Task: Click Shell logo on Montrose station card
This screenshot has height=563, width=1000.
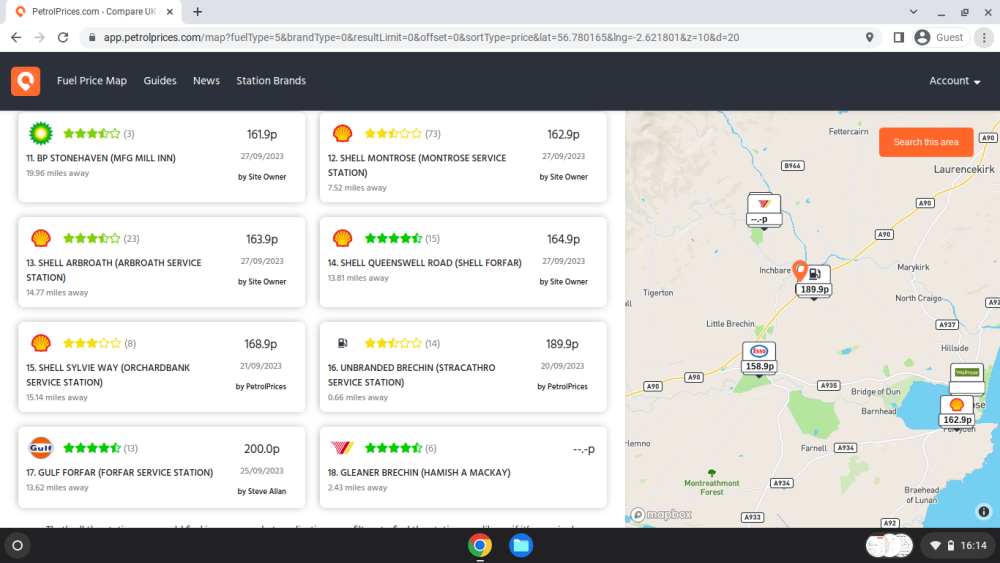Action: coord(342,133)
